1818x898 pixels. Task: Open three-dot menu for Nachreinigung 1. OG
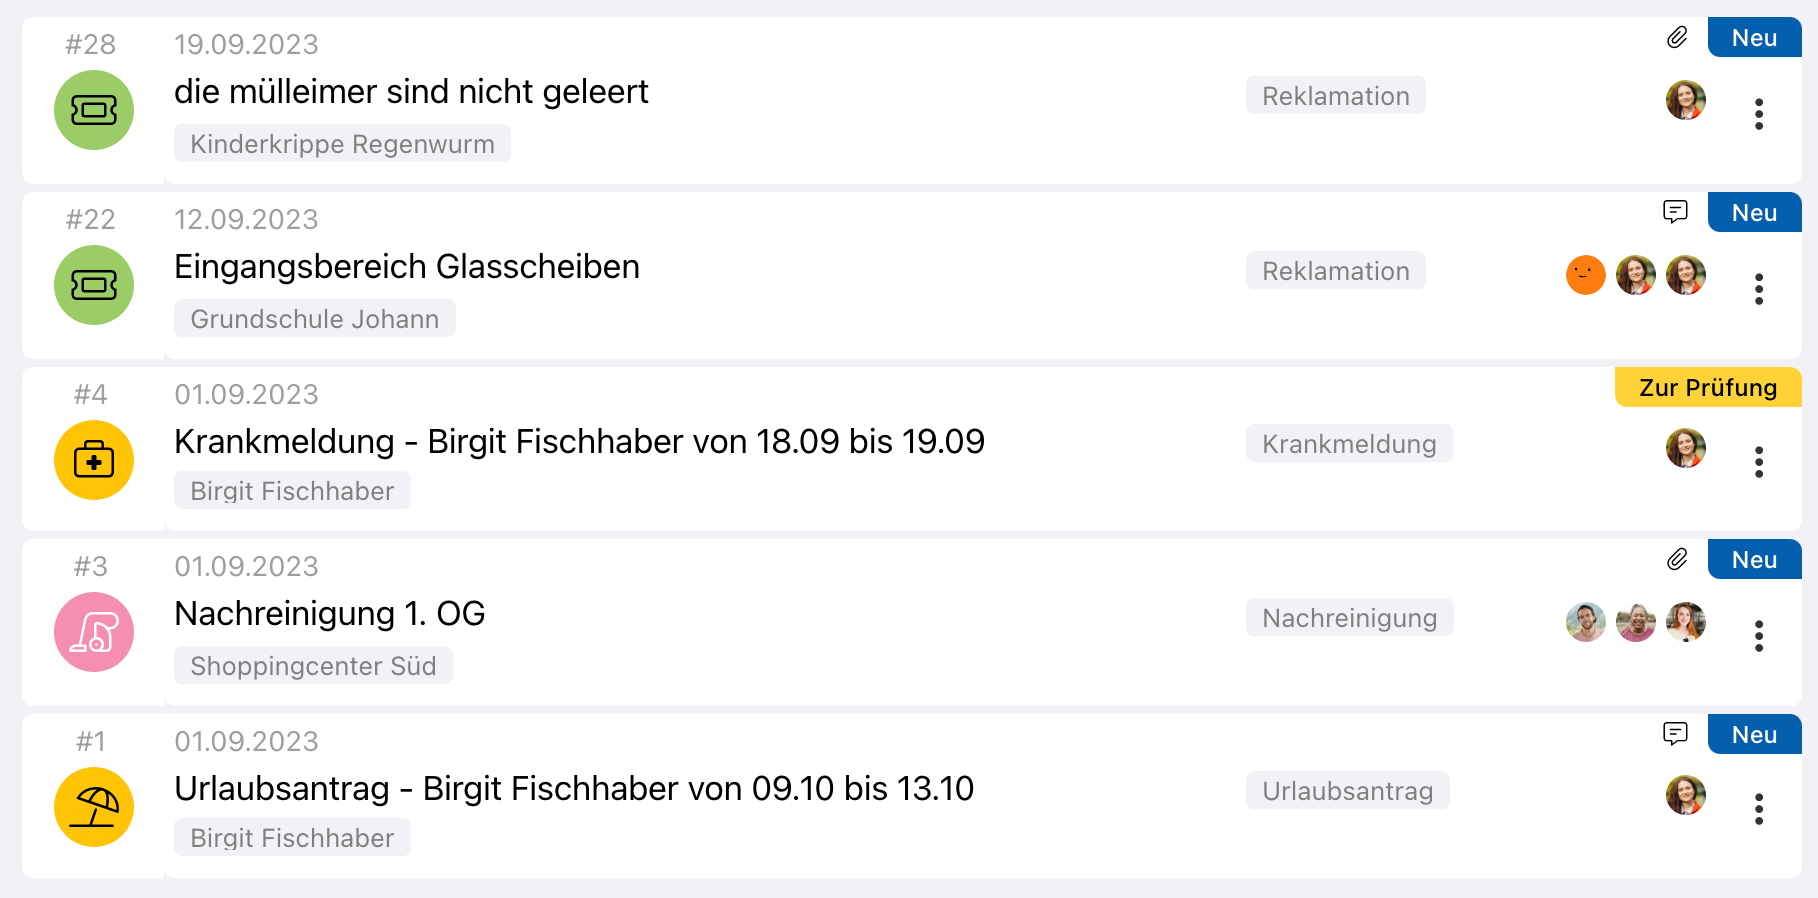1758,636
